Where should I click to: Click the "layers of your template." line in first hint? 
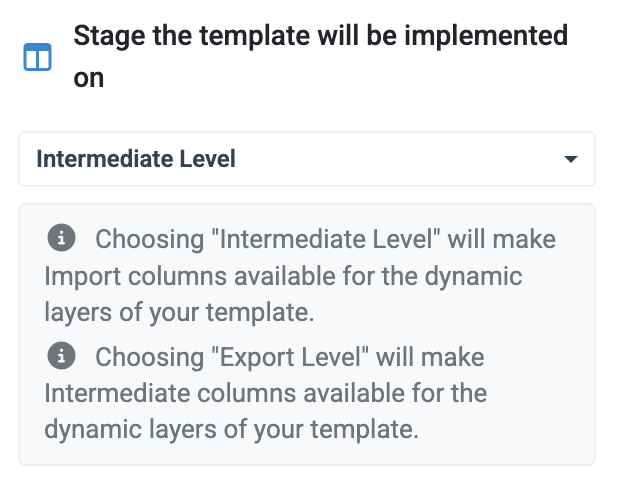click(x=179, y=313)
